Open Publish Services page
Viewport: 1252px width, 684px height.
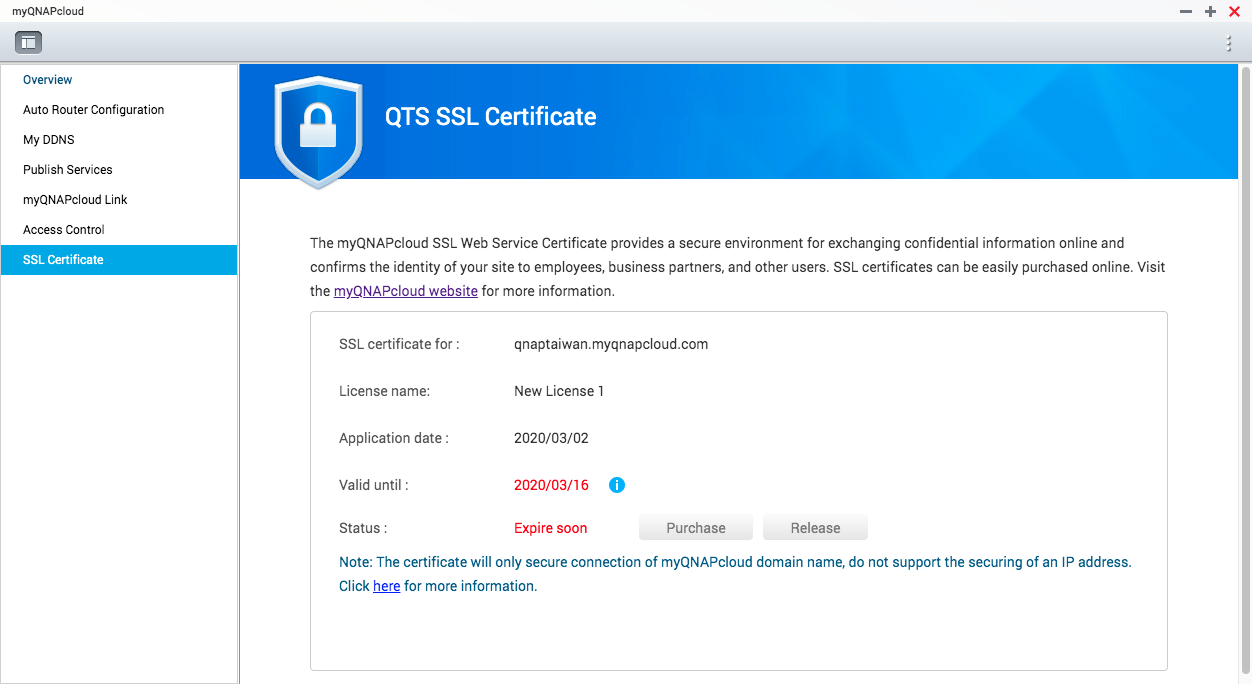click(68, 170)
